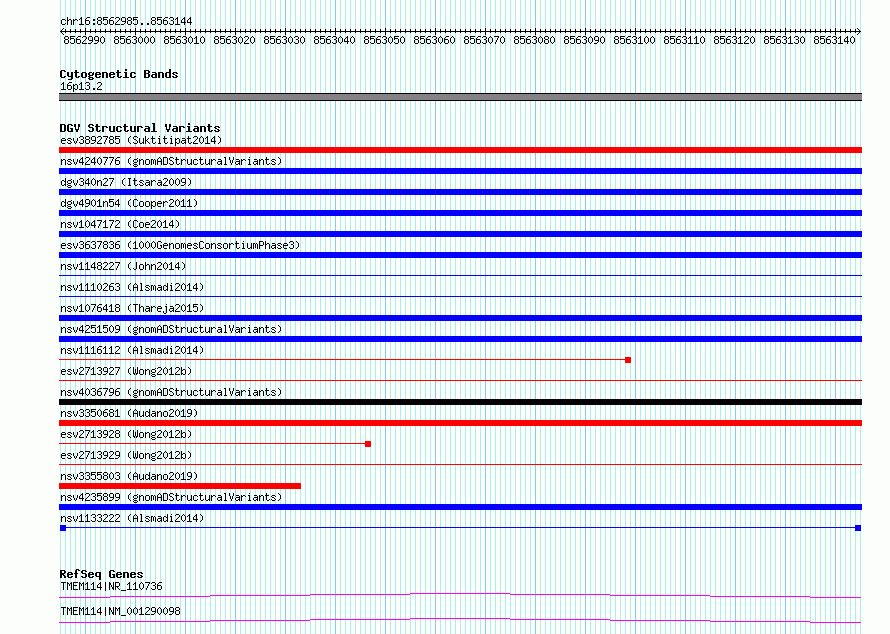
Task: Open nsv1047172 (Coe2014) label
Action: coord(120,224)
